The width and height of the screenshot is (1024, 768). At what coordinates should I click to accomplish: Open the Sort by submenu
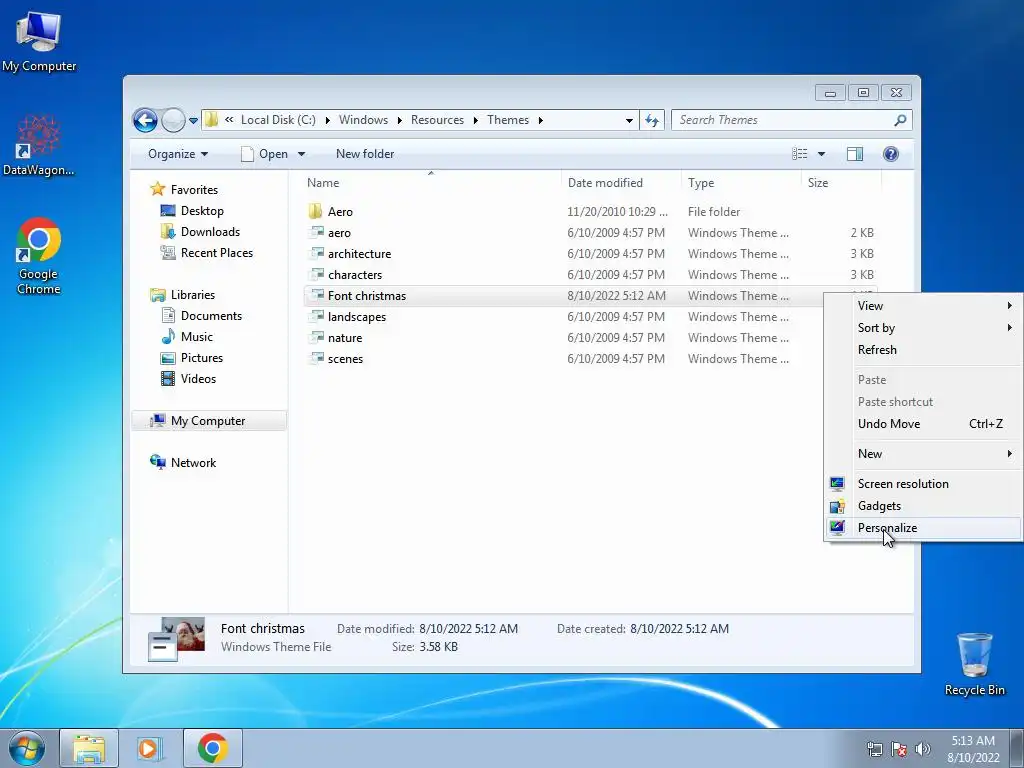tap(923, 328)
